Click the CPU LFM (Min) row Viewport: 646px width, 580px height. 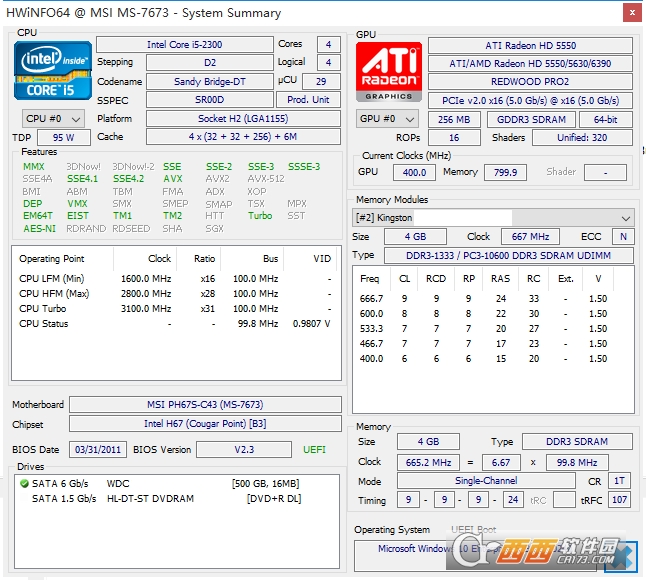point(175,278)
